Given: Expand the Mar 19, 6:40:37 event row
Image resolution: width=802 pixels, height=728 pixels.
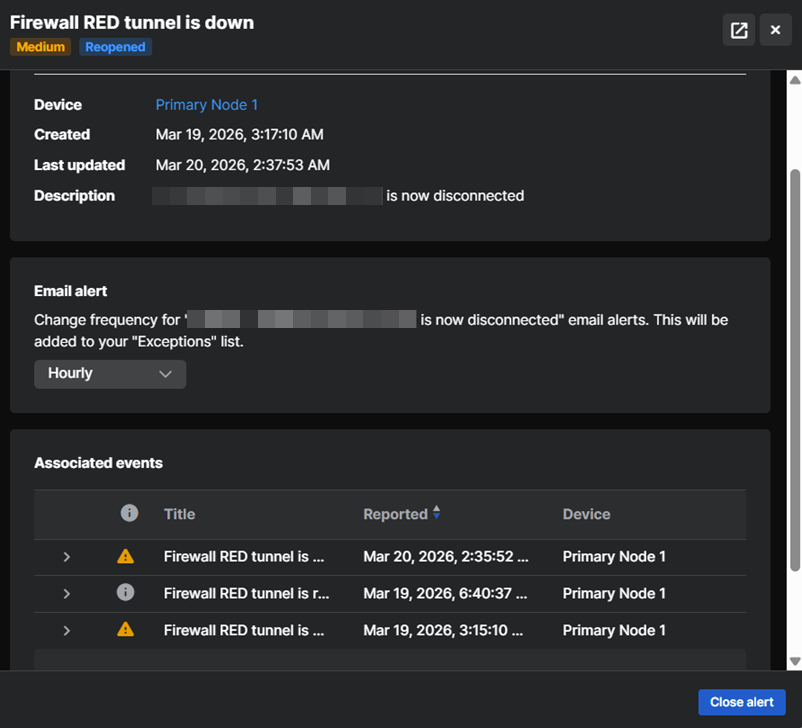Looking at the screenshot, I should pyautogui.click(x=67, y=593).
